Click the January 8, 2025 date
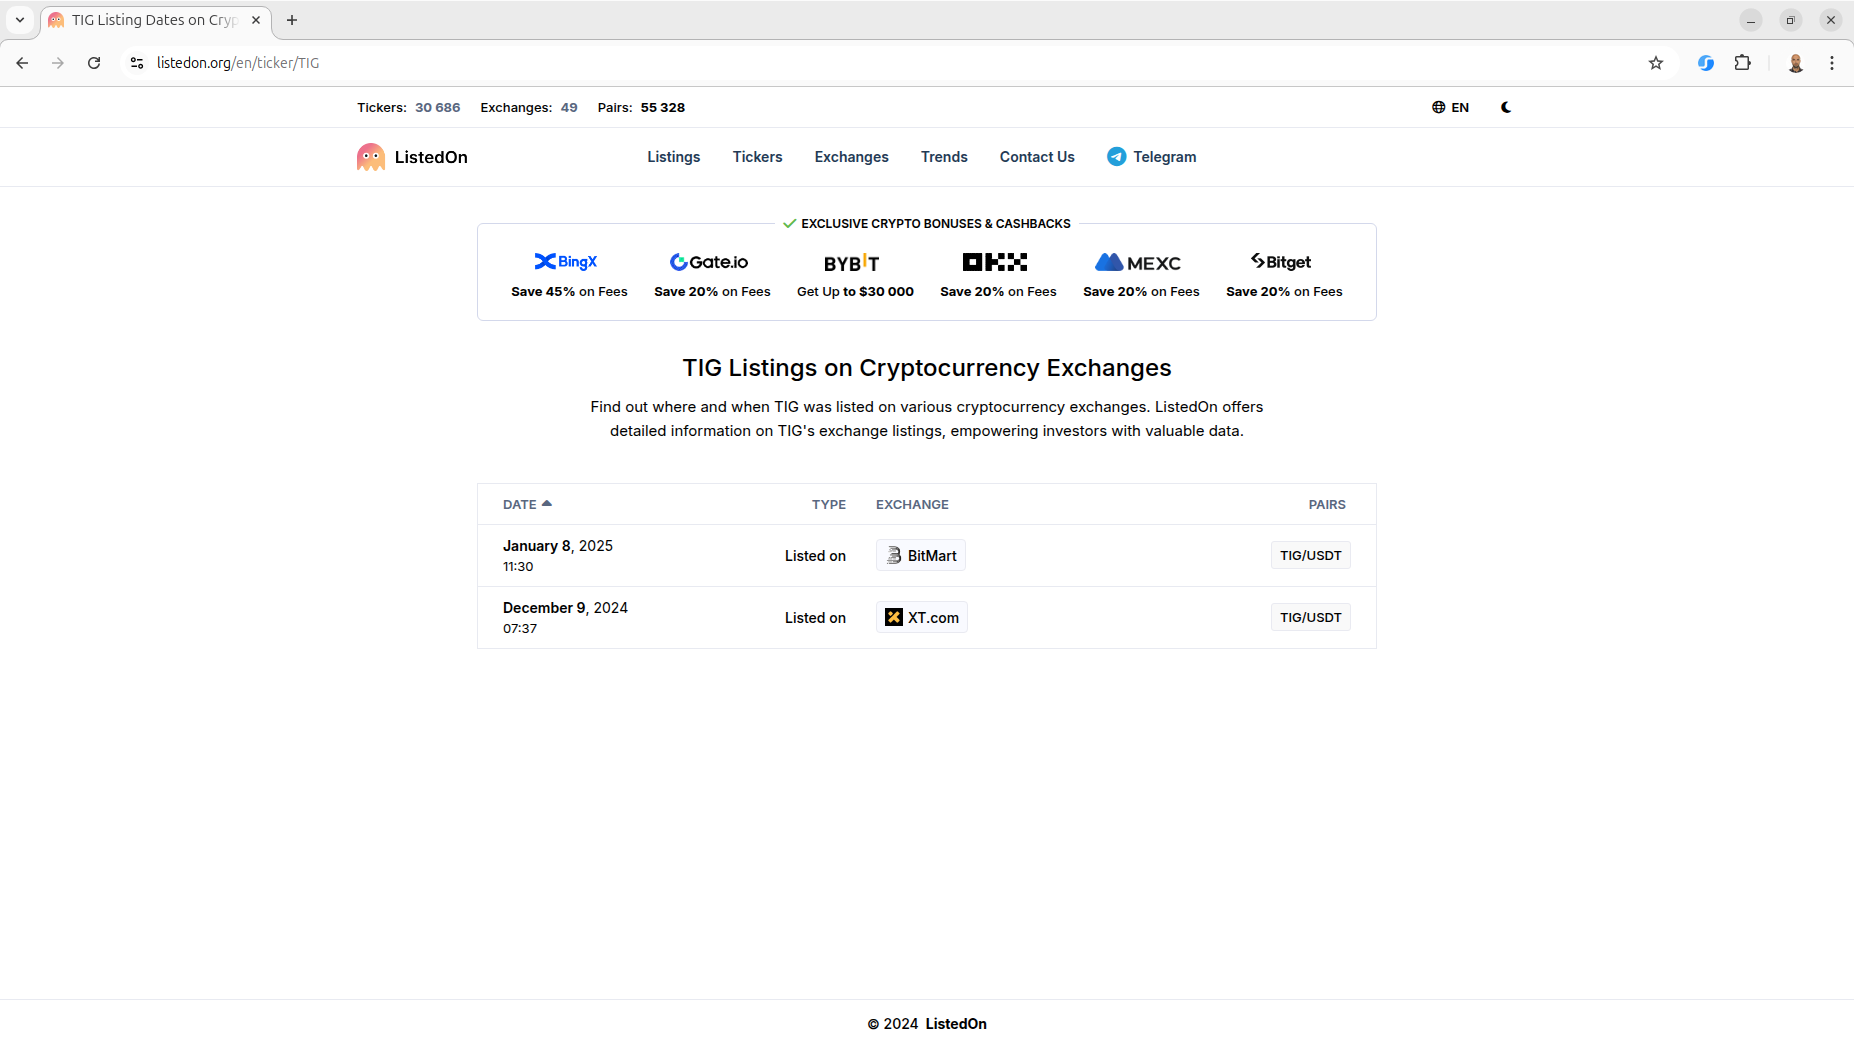1854x1048 pixels. pyautogui.click(x=558, y=546)
